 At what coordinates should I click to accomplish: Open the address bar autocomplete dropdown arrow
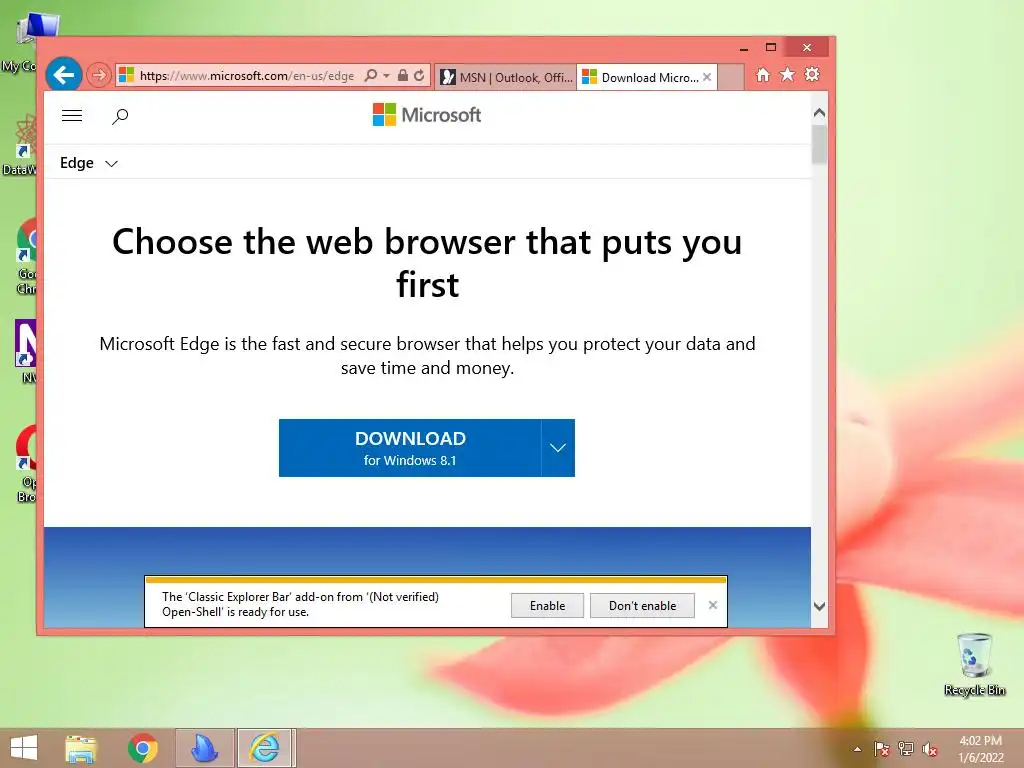click(386, 76)
